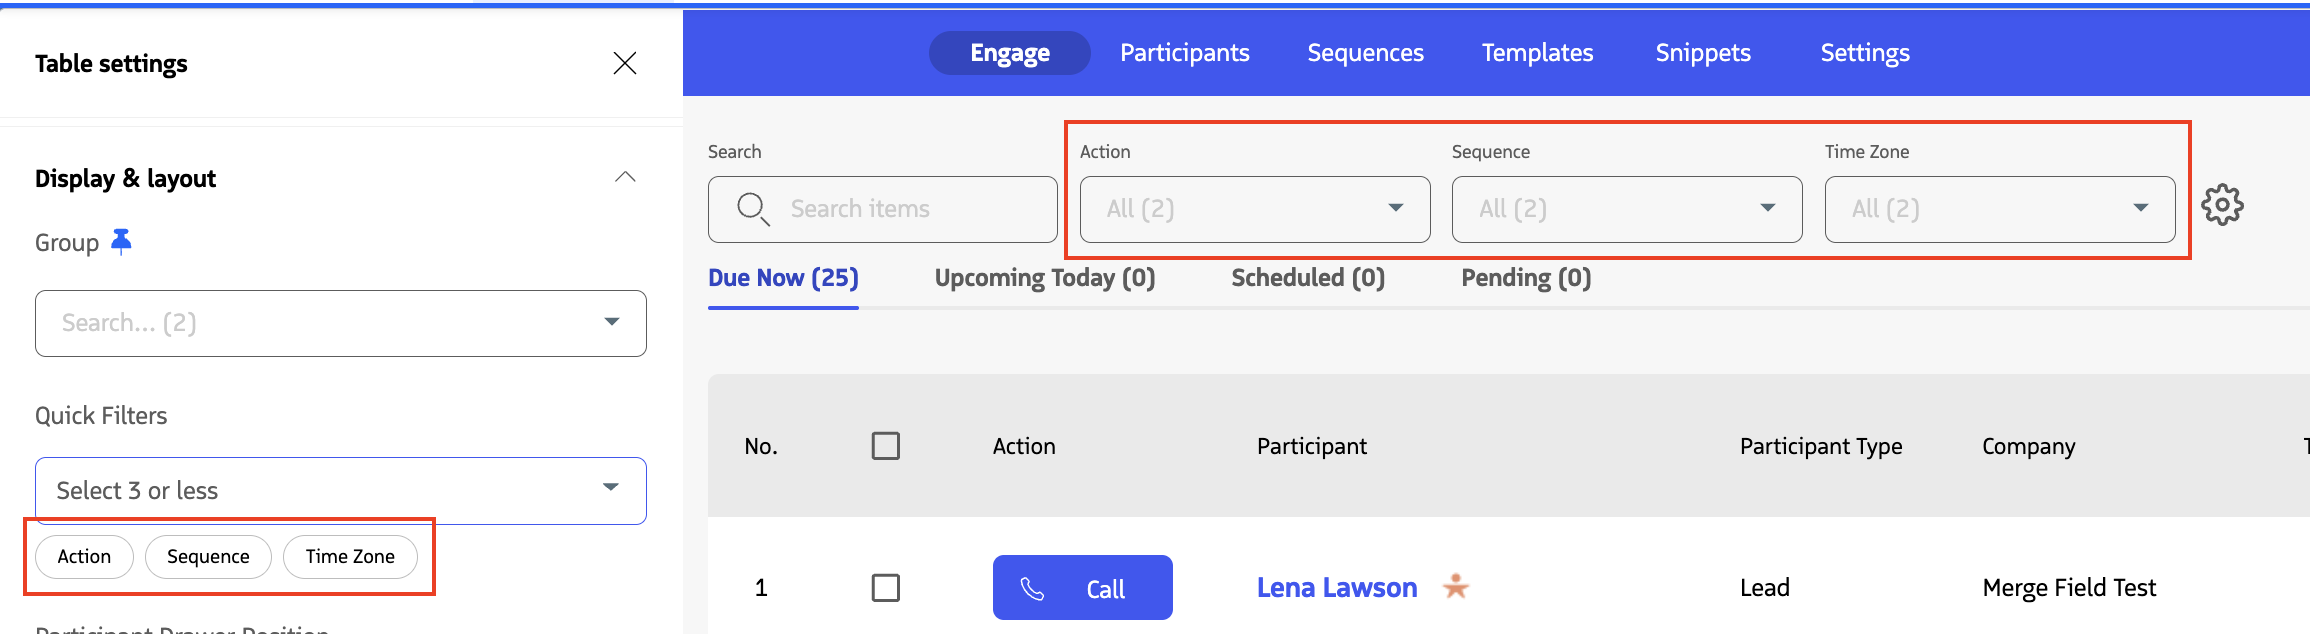The width and height of the screenshot is (2310, 634).
Task: Open table settings gear icon
Action: point(2222,205)
